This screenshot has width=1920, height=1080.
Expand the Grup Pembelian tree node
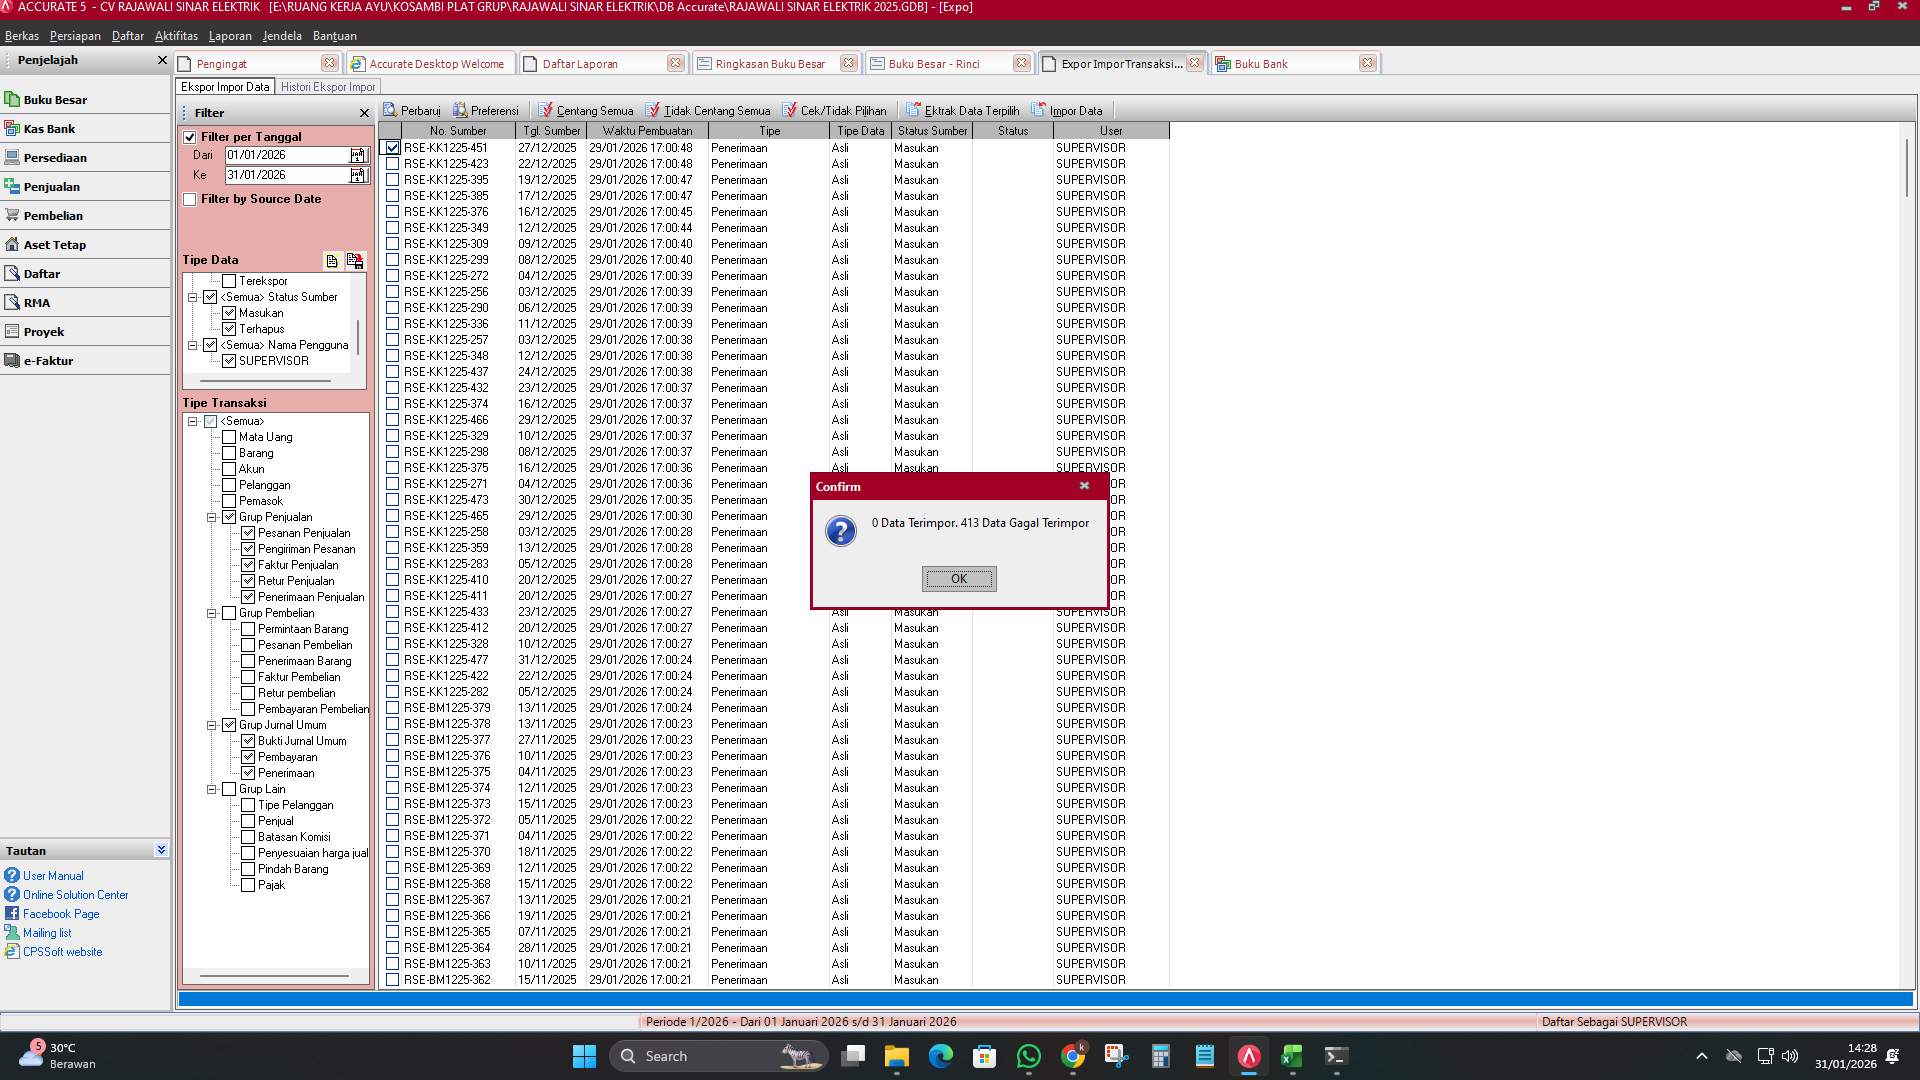pyautogui.click(x=212, y=612)
